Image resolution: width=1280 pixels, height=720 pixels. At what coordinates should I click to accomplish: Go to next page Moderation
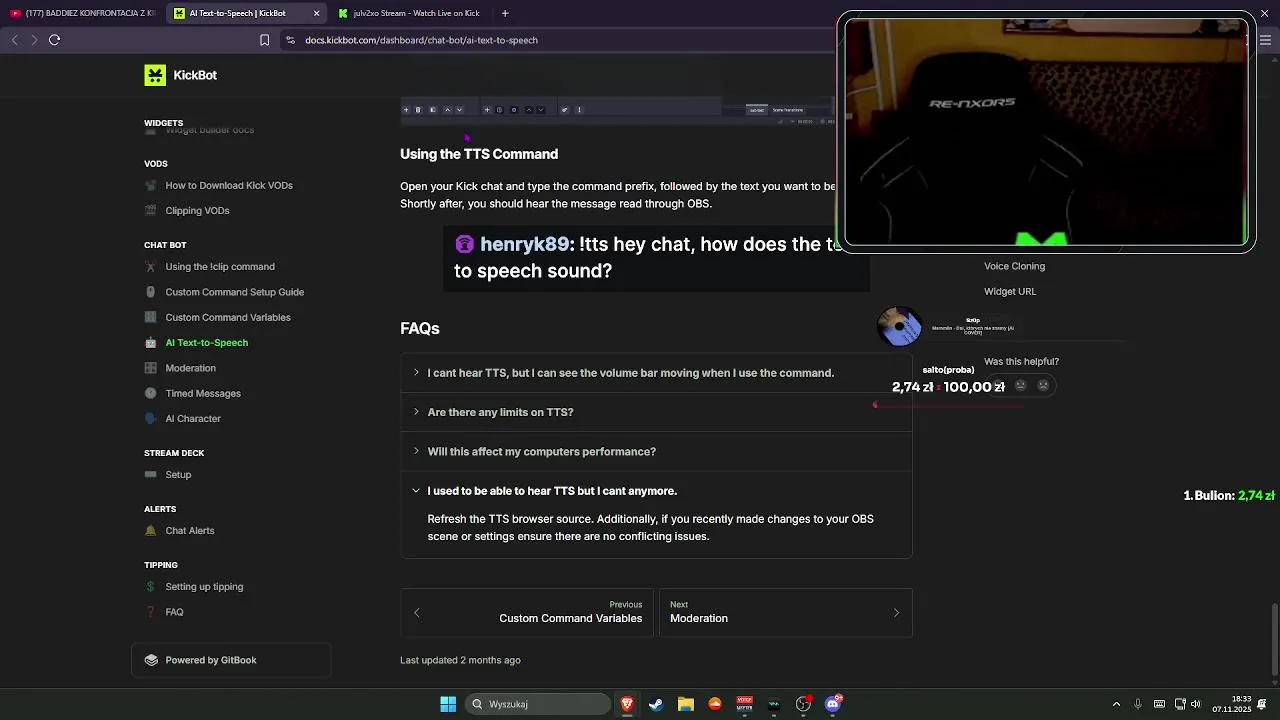(785, 612)
